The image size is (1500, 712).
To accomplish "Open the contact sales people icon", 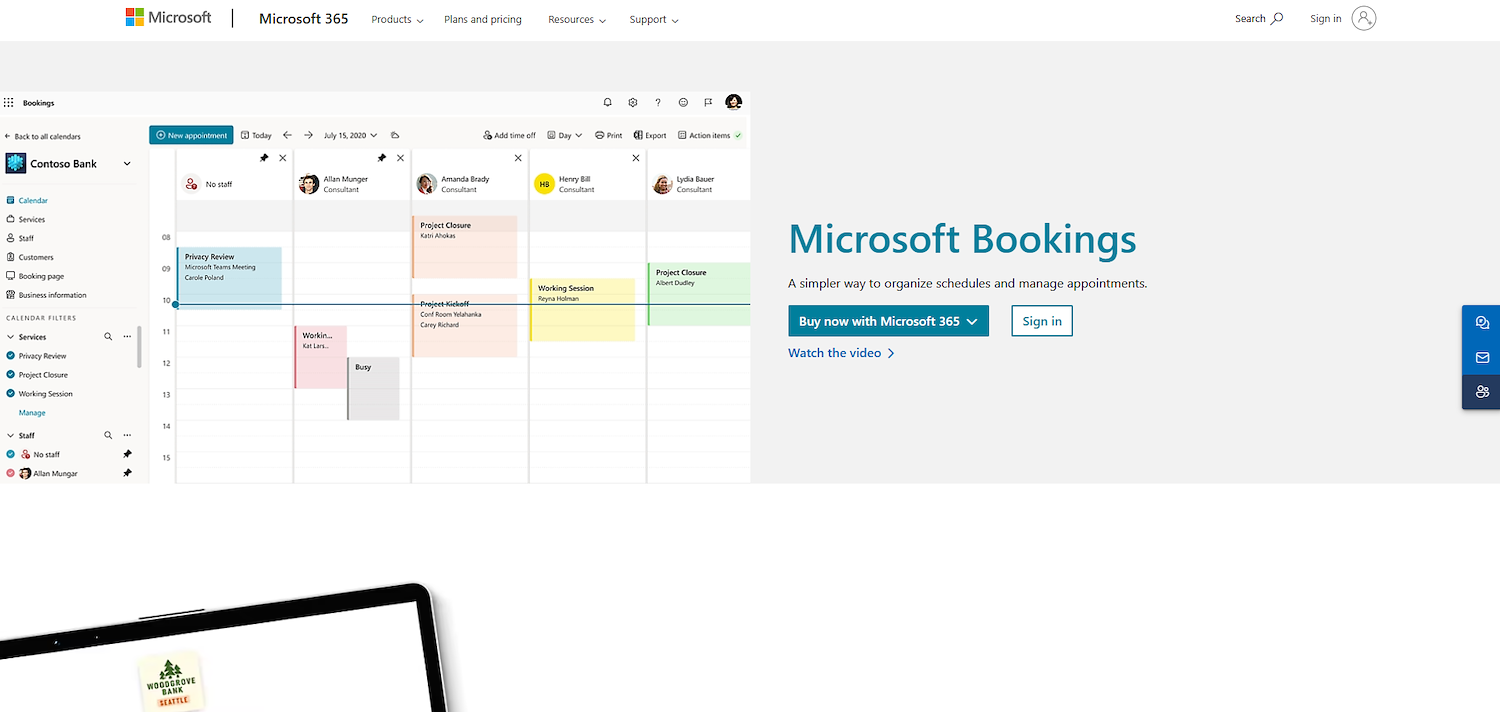I will click(1482, 391).
